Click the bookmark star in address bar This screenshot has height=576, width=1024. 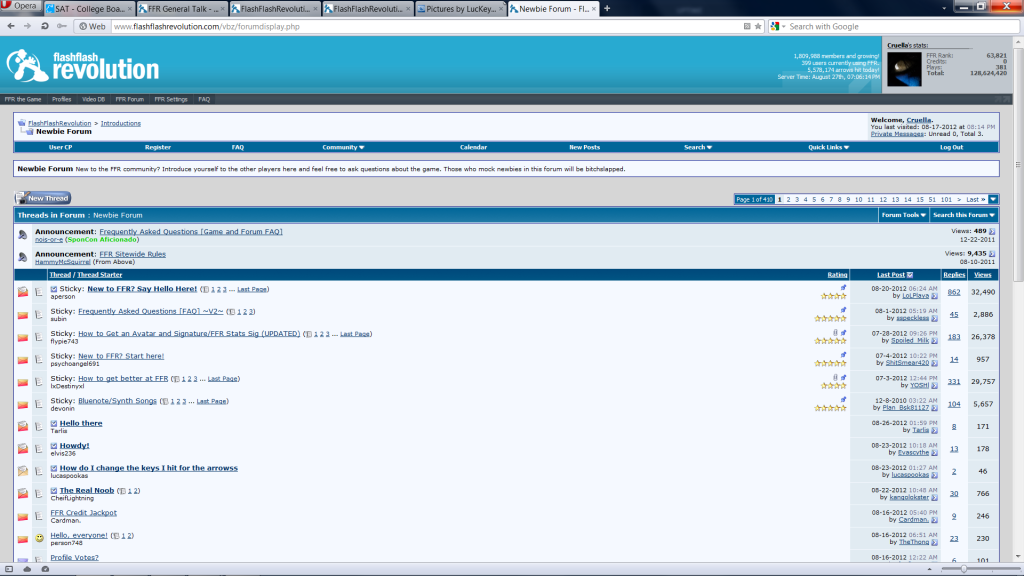pyautogui.click(x=758, y=27)
